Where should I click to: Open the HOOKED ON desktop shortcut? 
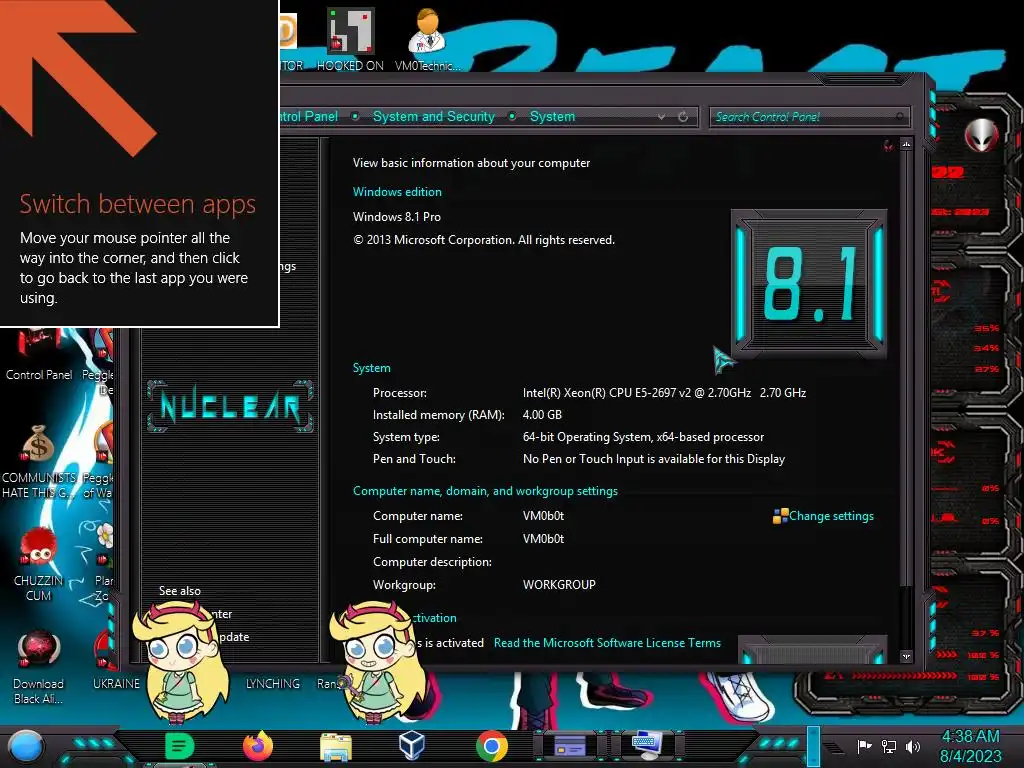(351, 39)
